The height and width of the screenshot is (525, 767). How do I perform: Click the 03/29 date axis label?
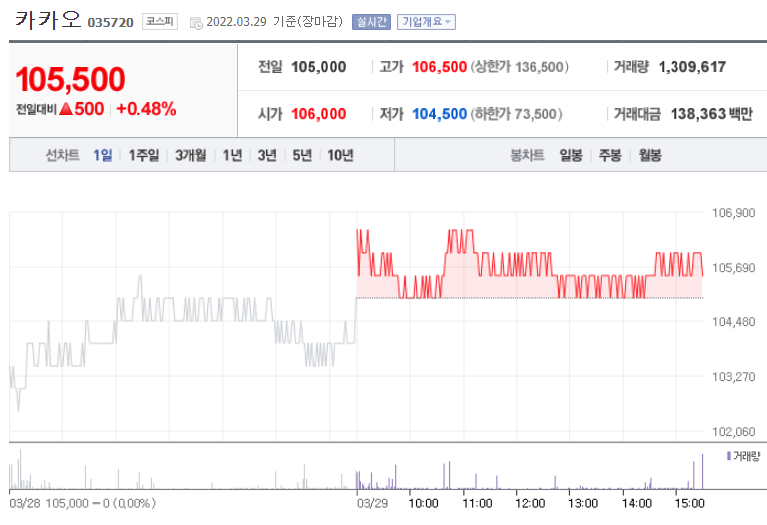tap(372, 503)
